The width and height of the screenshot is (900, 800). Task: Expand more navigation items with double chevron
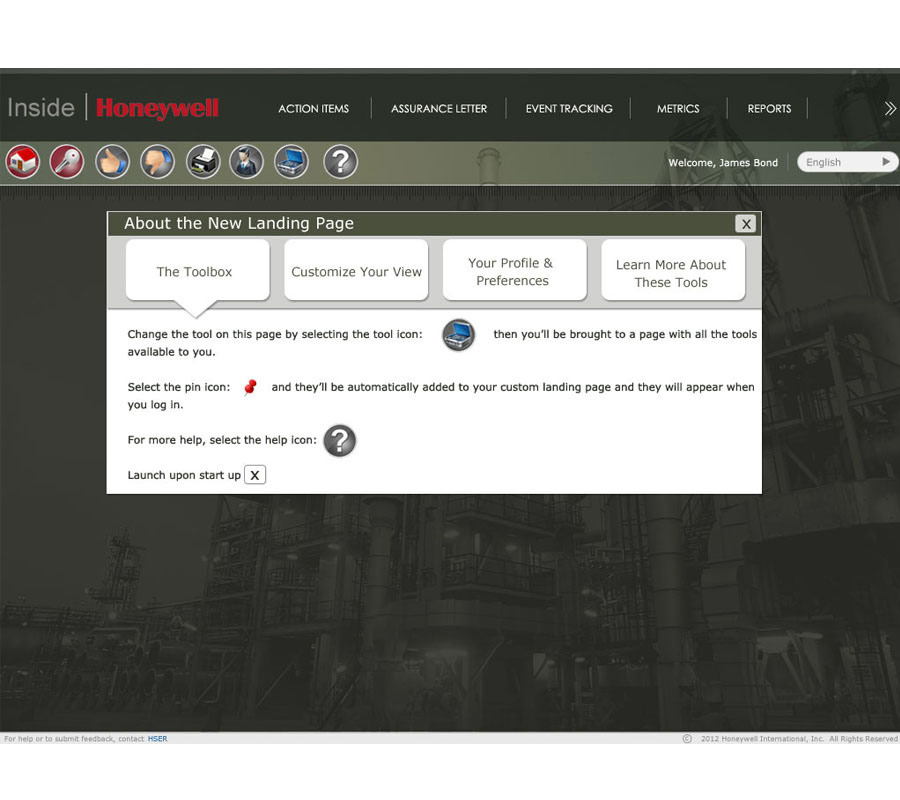889,108
